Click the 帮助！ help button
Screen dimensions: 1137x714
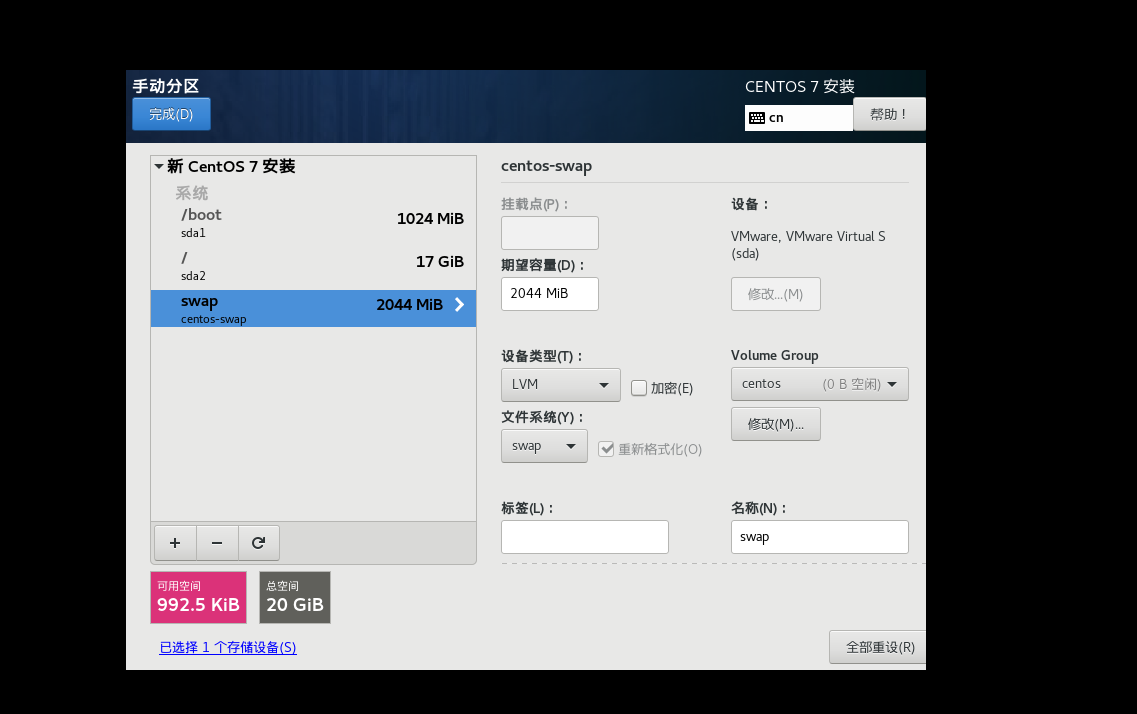(889, 115)
